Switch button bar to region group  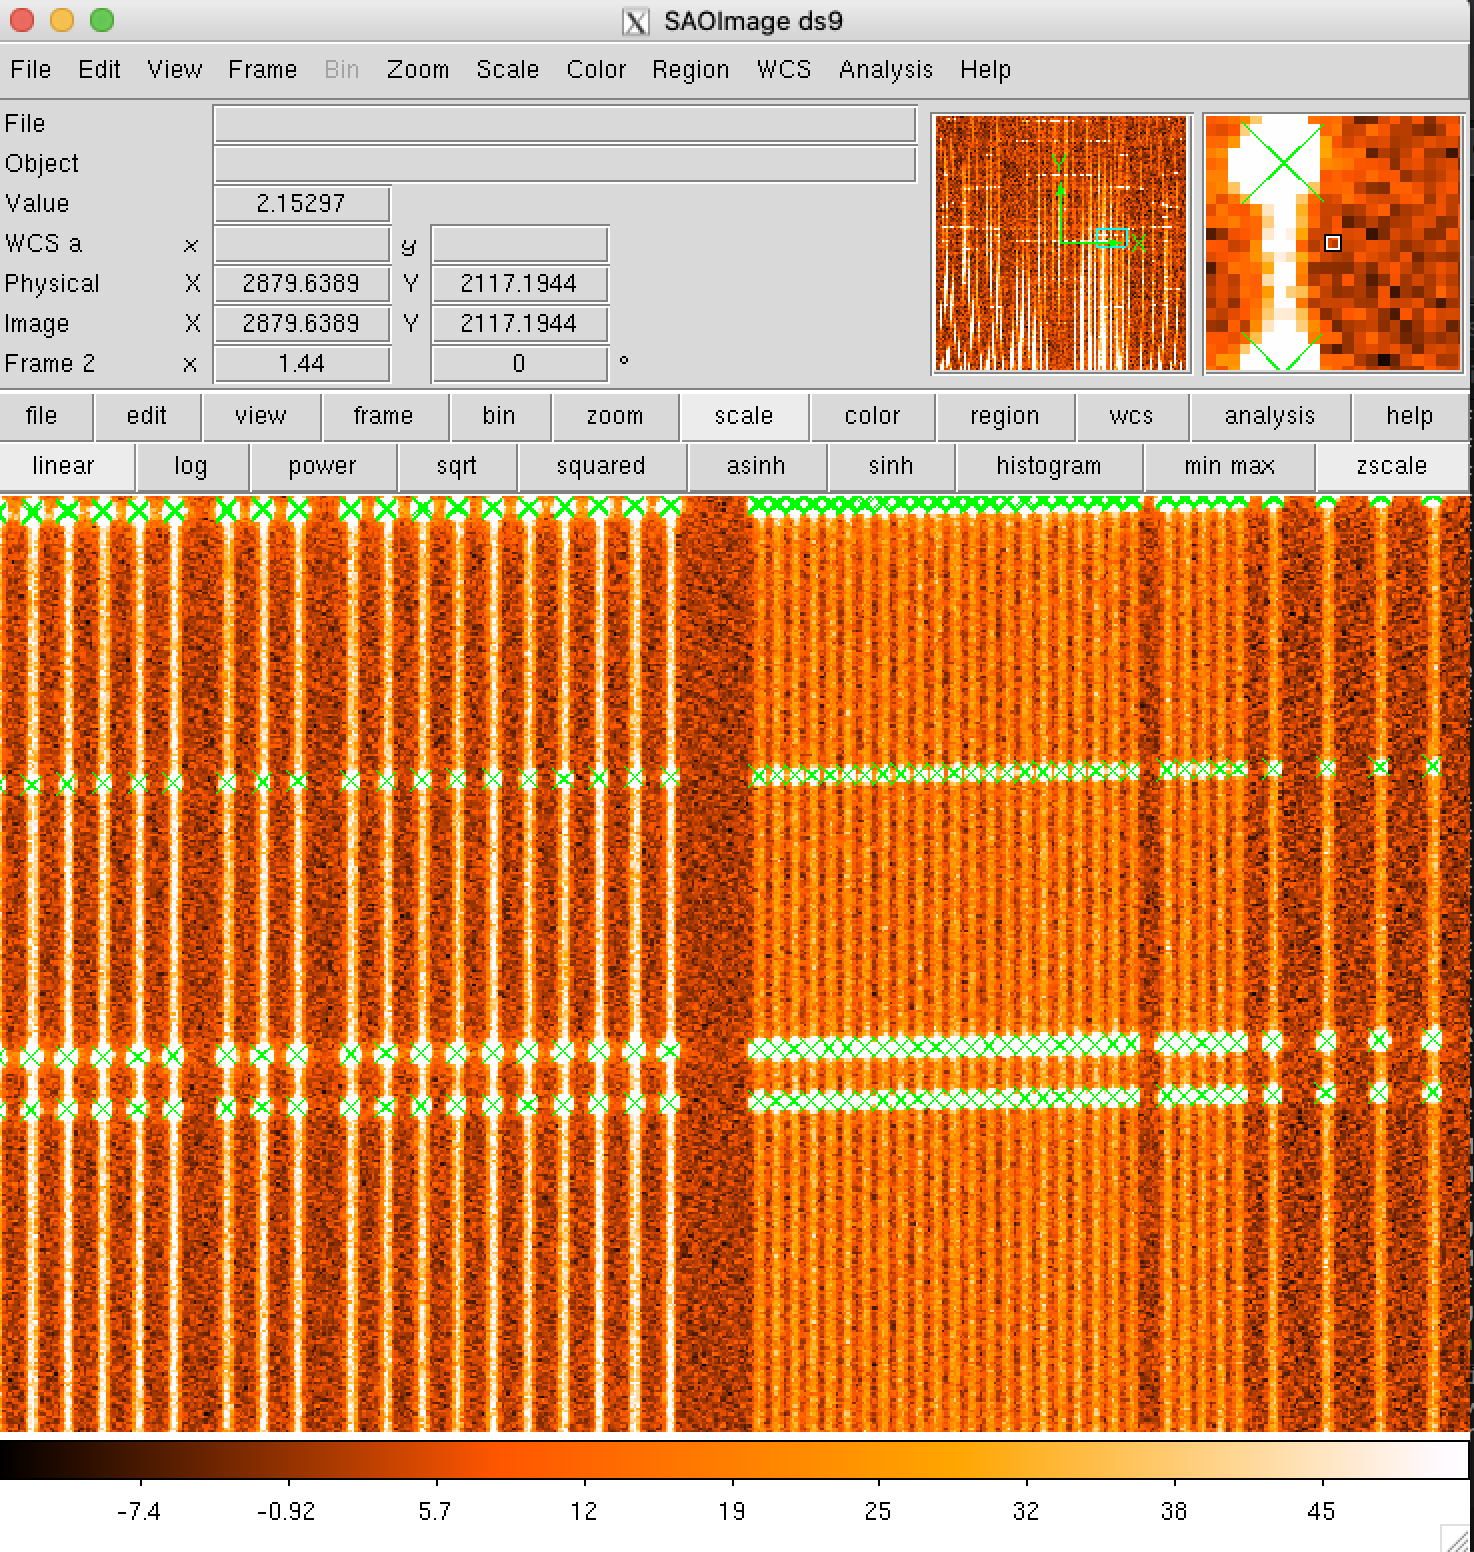[x=1004, y=416]
